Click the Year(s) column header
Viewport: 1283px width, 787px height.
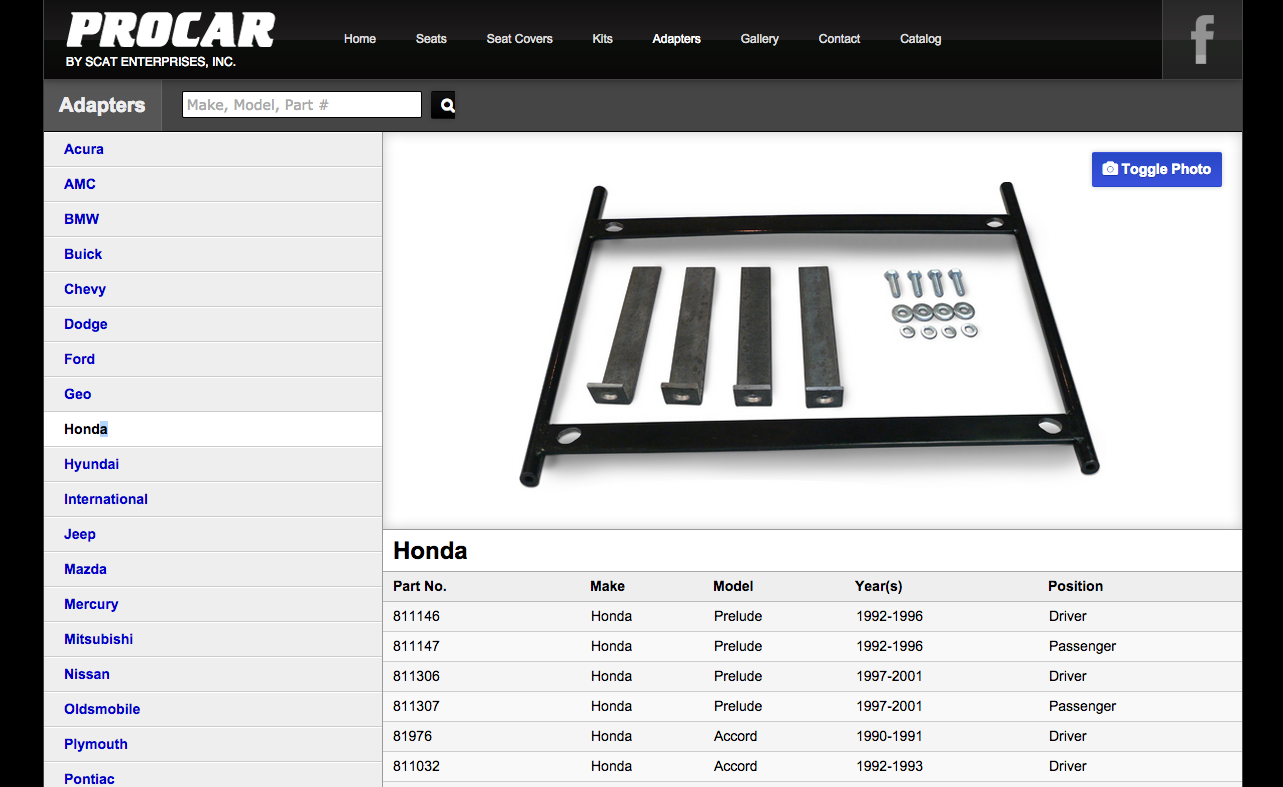(879, 586)
